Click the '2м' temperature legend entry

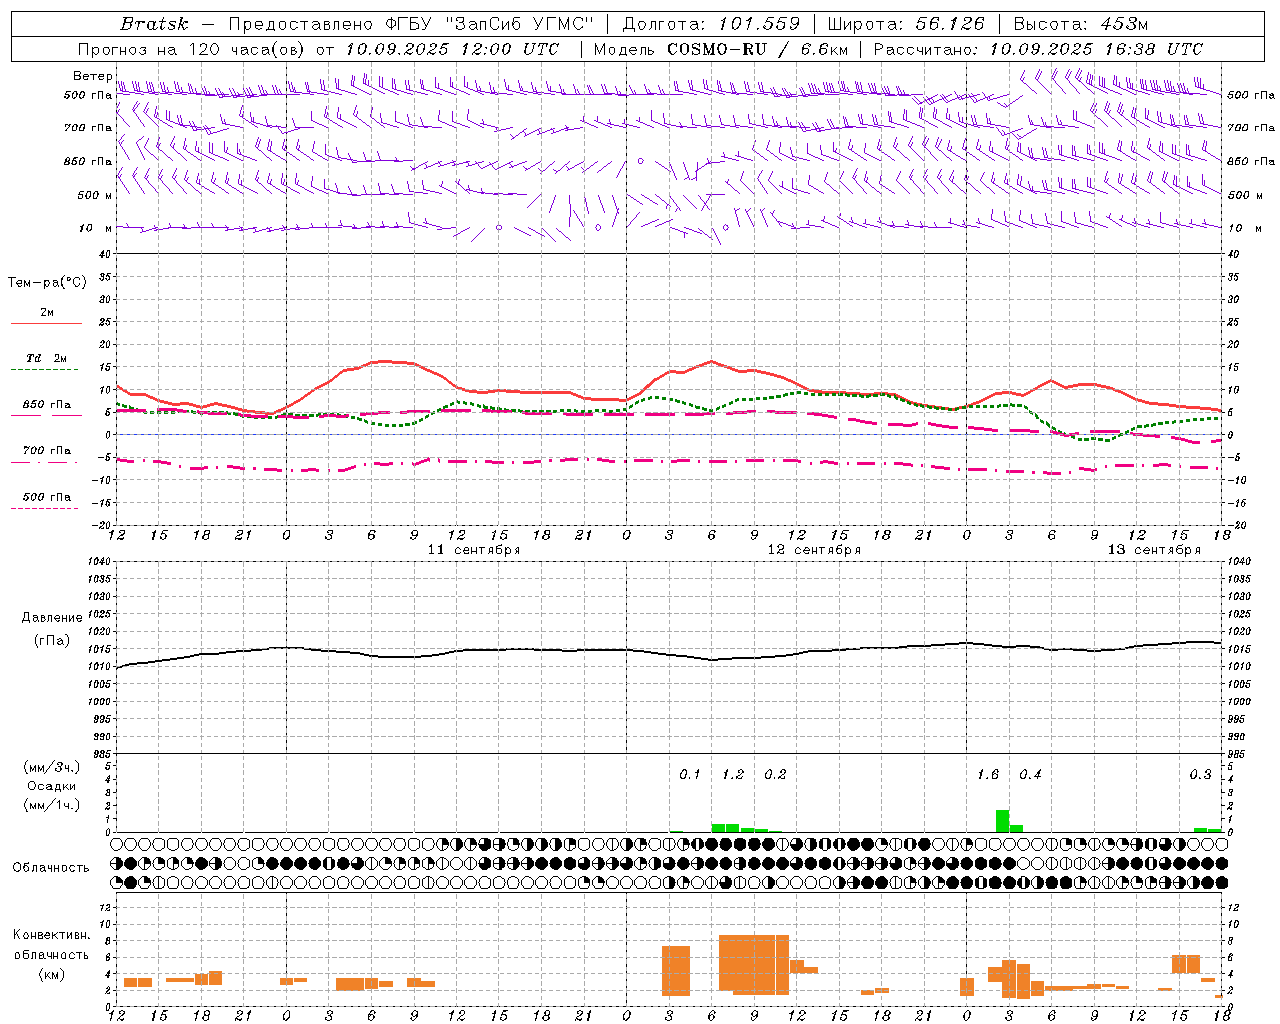[47, 312]
